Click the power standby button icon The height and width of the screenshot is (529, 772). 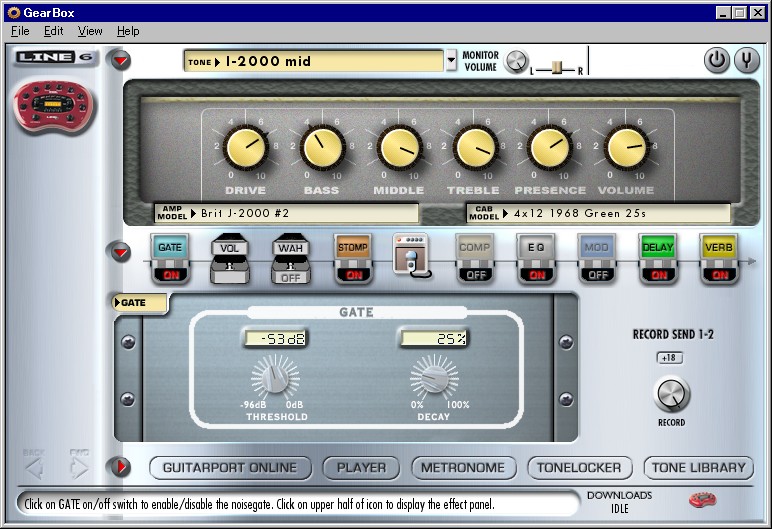[717, 60]
